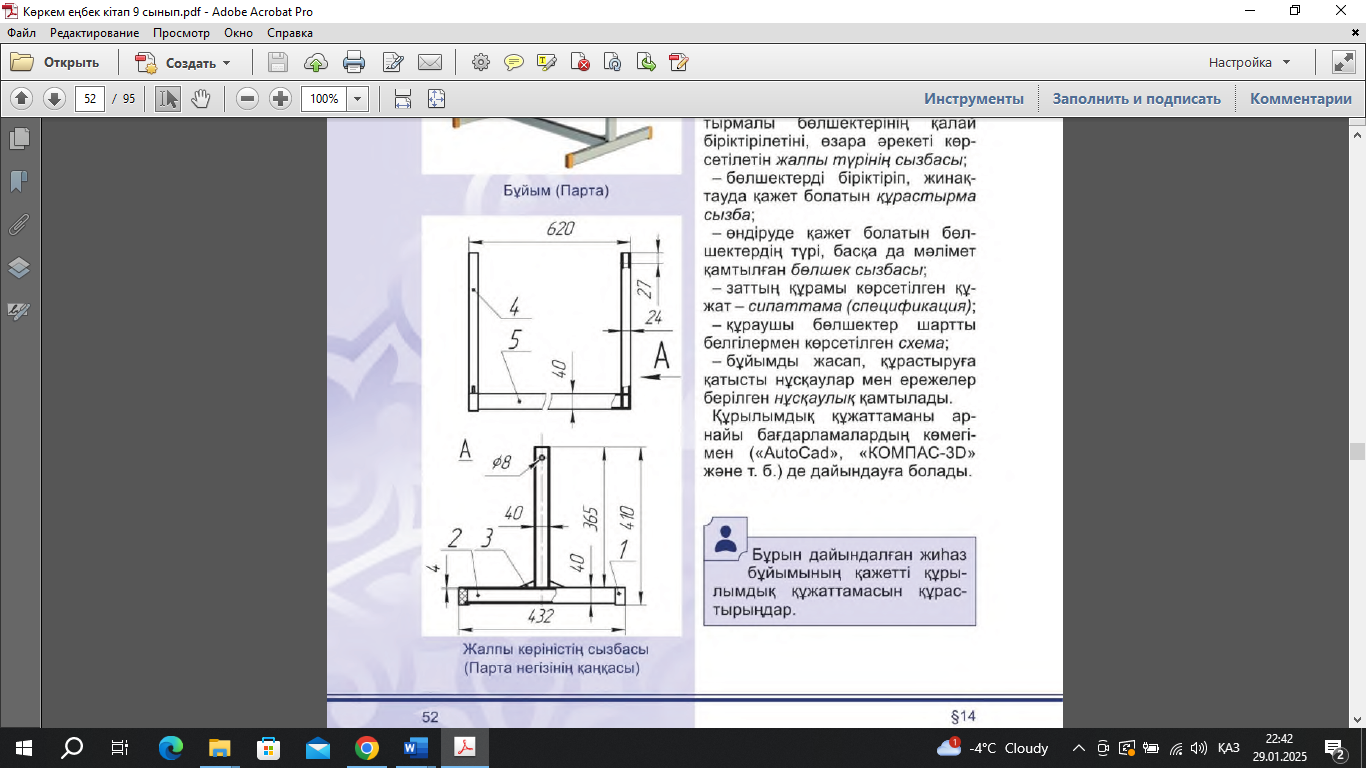Activate the hand pan tool
The width and height of the screenshot is (1366, 768).
pos(201,99)
